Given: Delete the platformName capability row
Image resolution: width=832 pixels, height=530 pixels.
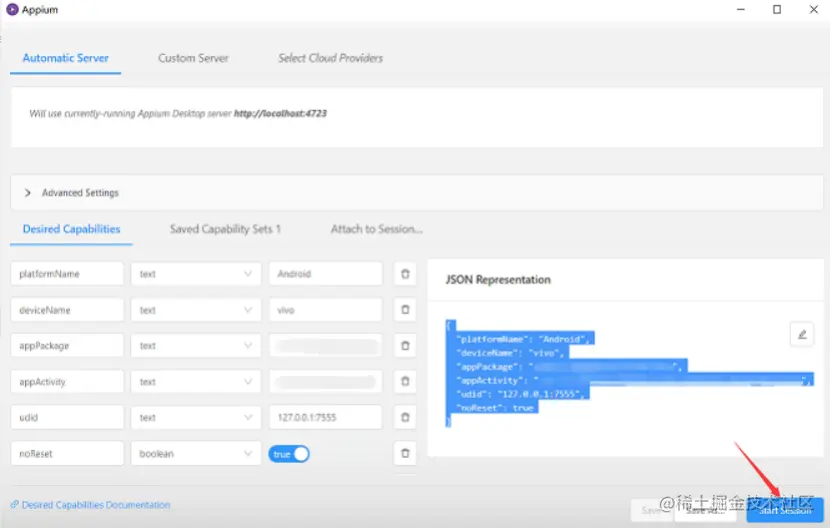Looking at the screenshot, I should click(405, 274).
